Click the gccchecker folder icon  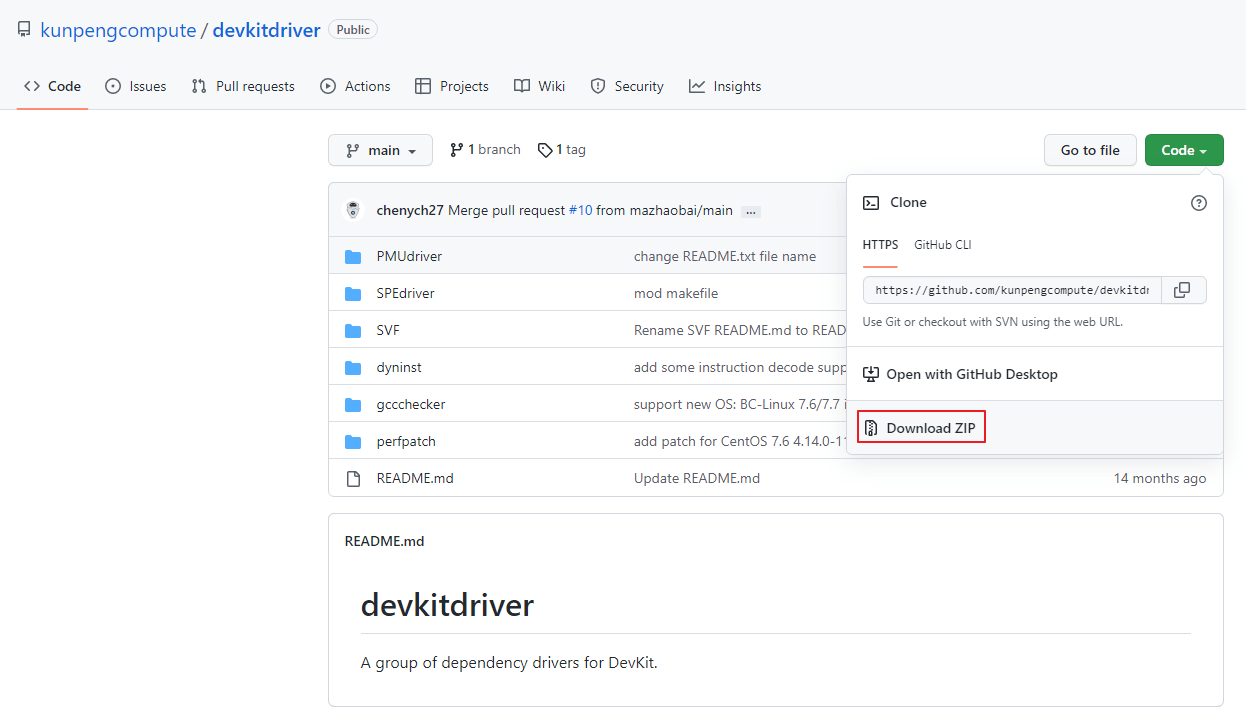point(353,405)
